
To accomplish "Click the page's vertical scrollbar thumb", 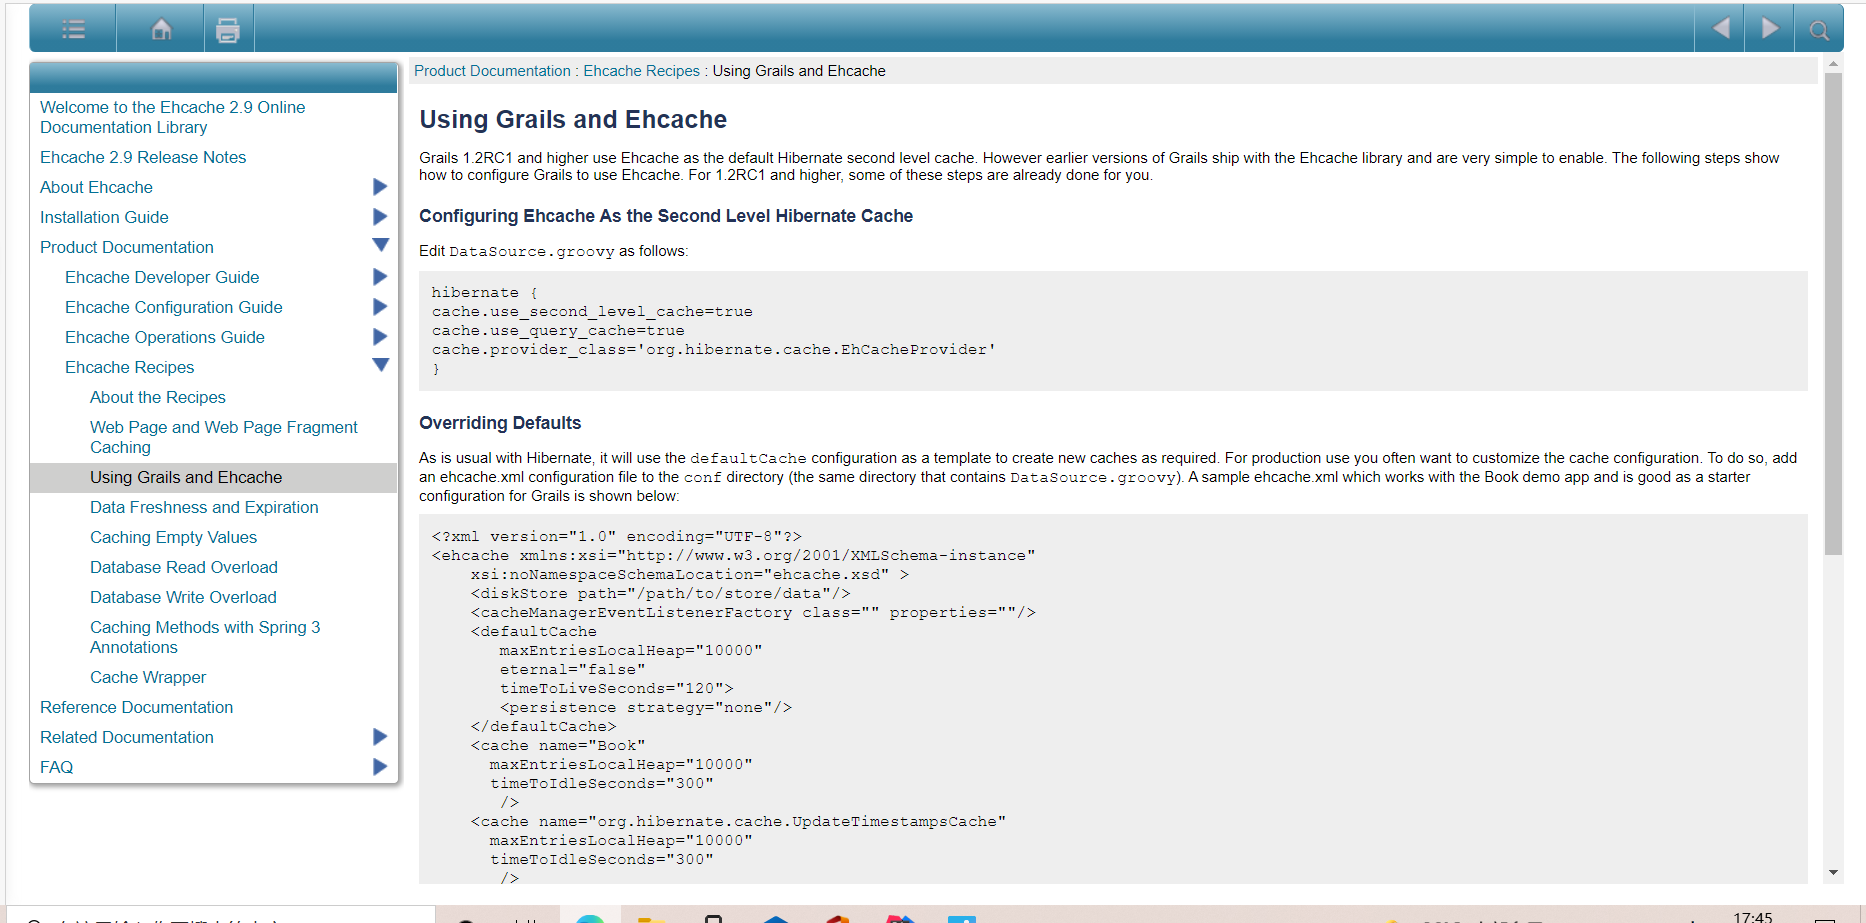I will 1833,314.
